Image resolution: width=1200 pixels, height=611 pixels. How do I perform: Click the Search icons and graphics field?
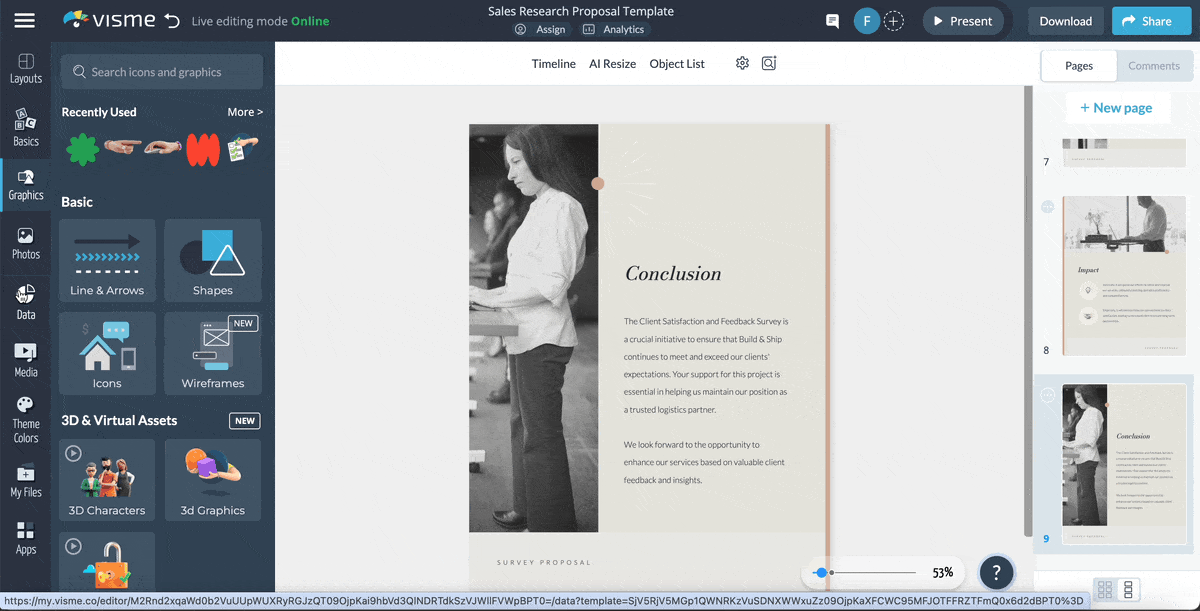pyautogui.click(x=162, y=72)
